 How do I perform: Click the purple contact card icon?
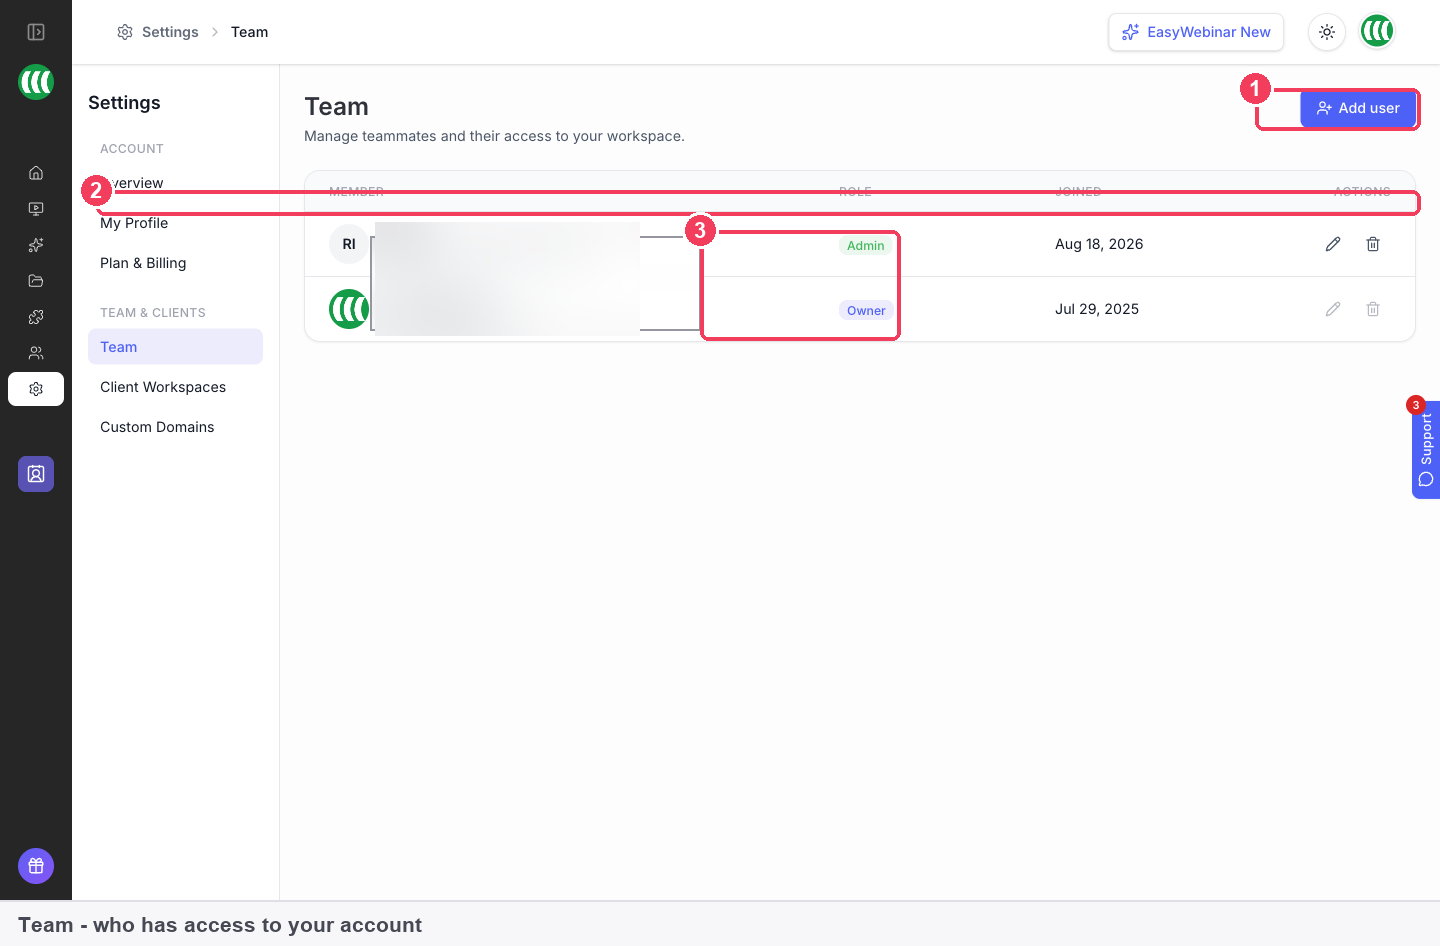pos(36,474)
